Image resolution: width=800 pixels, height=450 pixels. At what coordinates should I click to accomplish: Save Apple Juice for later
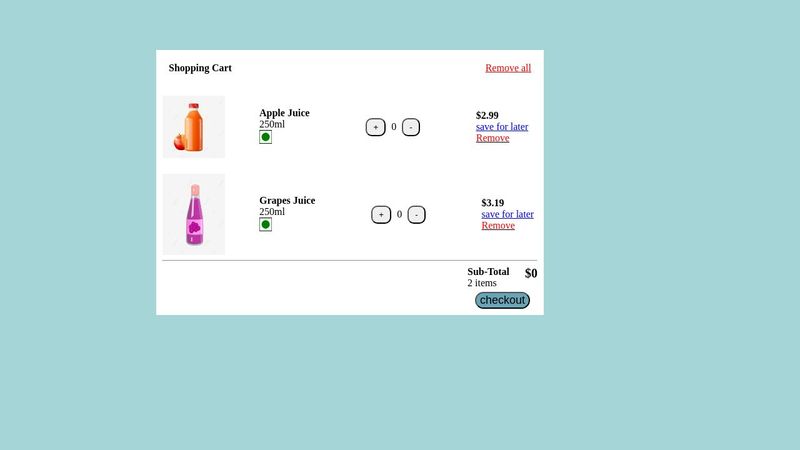pos(502,127)
